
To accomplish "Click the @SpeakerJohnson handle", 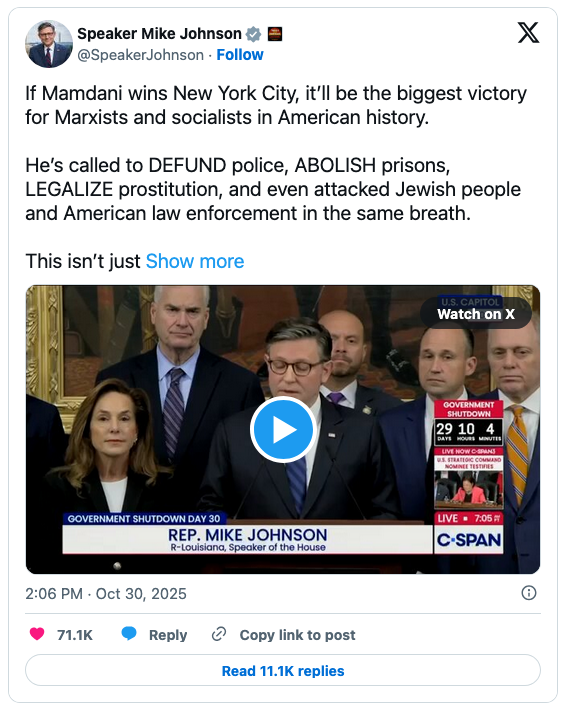I will tap(141, 55).
